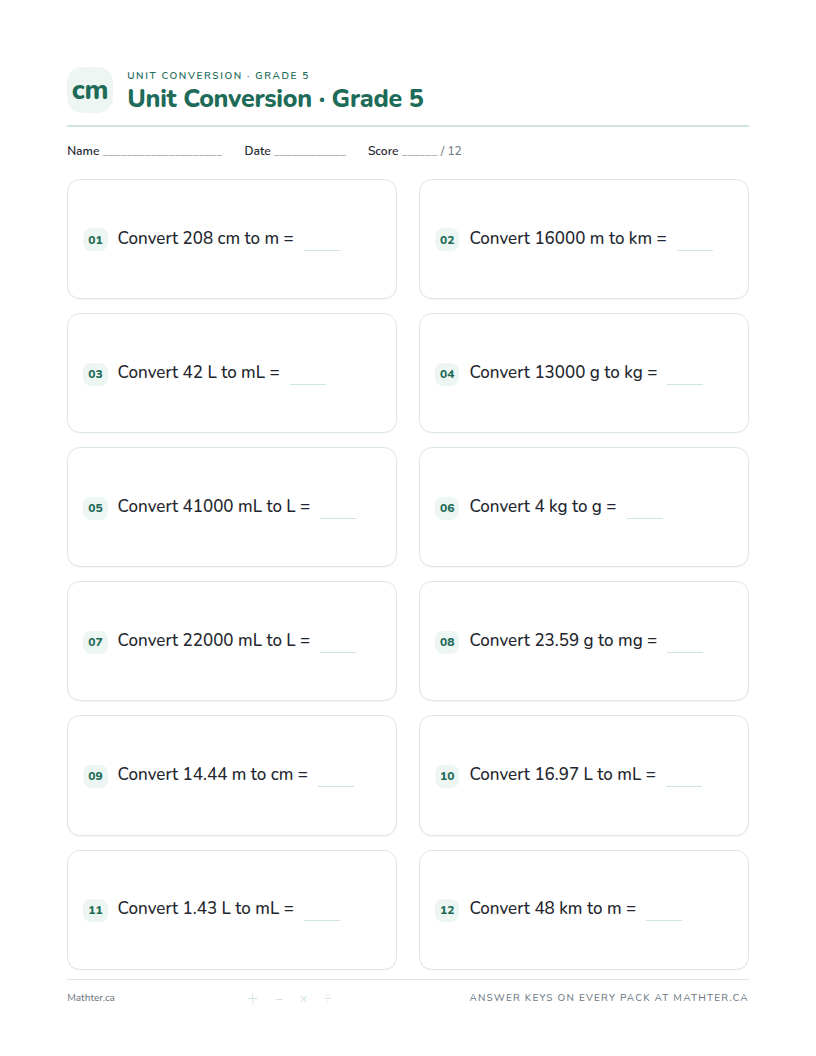Screen dimensions: 816x1056
Task: Click the question number badge '01'
Action: click(x=96, y=240)
